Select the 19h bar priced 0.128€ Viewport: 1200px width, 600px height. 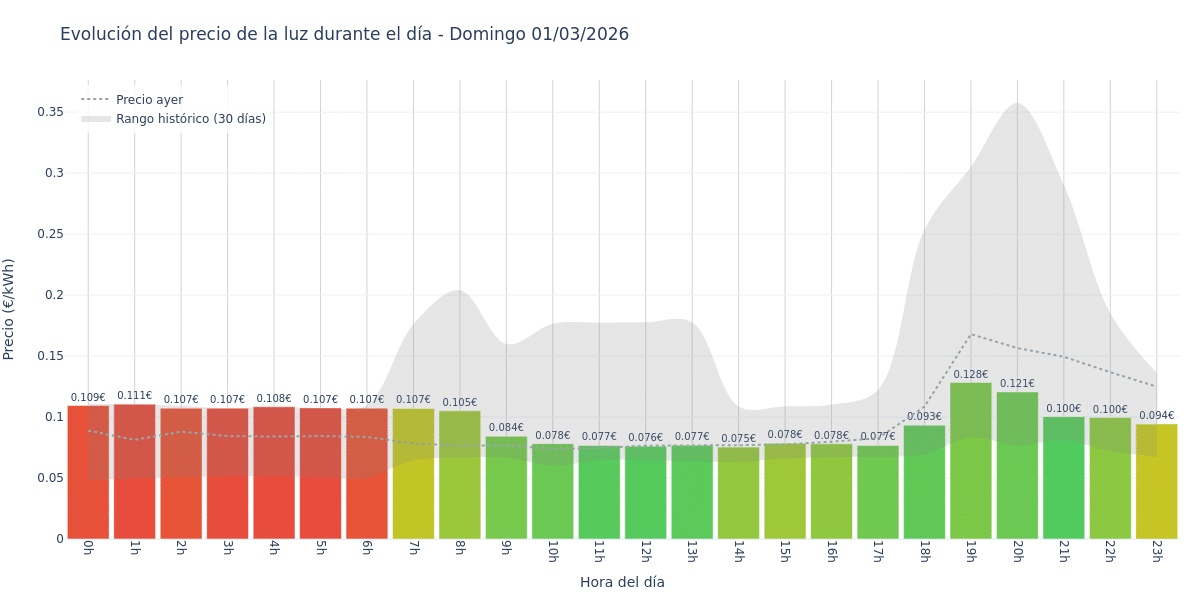click(x=970, y=460)
